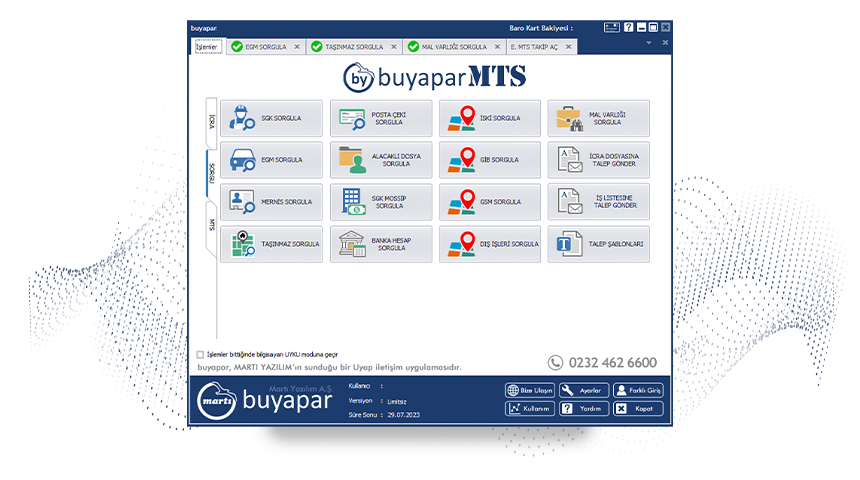This screenshot has width=860, height=480.
Task: Open the EGM SORGULA vehicle query tile
Action: tap(271, 160)
